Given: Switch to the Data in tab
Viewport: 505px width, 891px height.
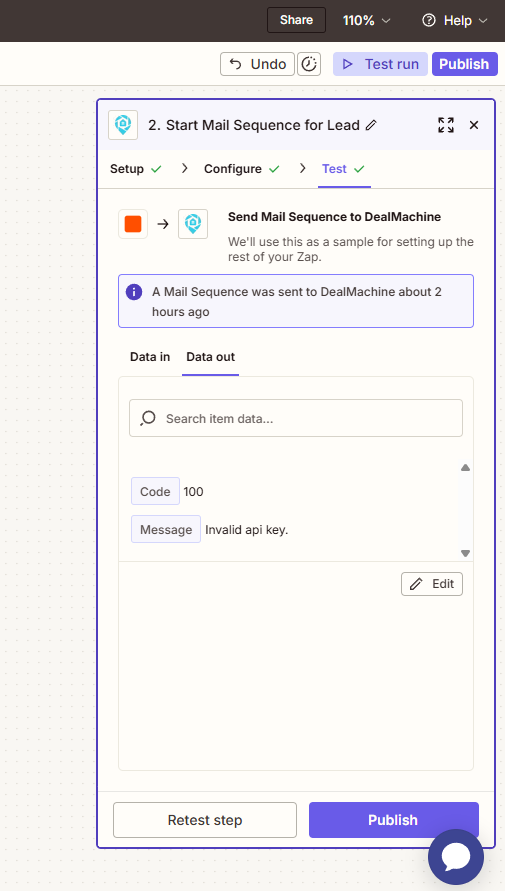Looking at the screenshot, I should coord(150,357).
